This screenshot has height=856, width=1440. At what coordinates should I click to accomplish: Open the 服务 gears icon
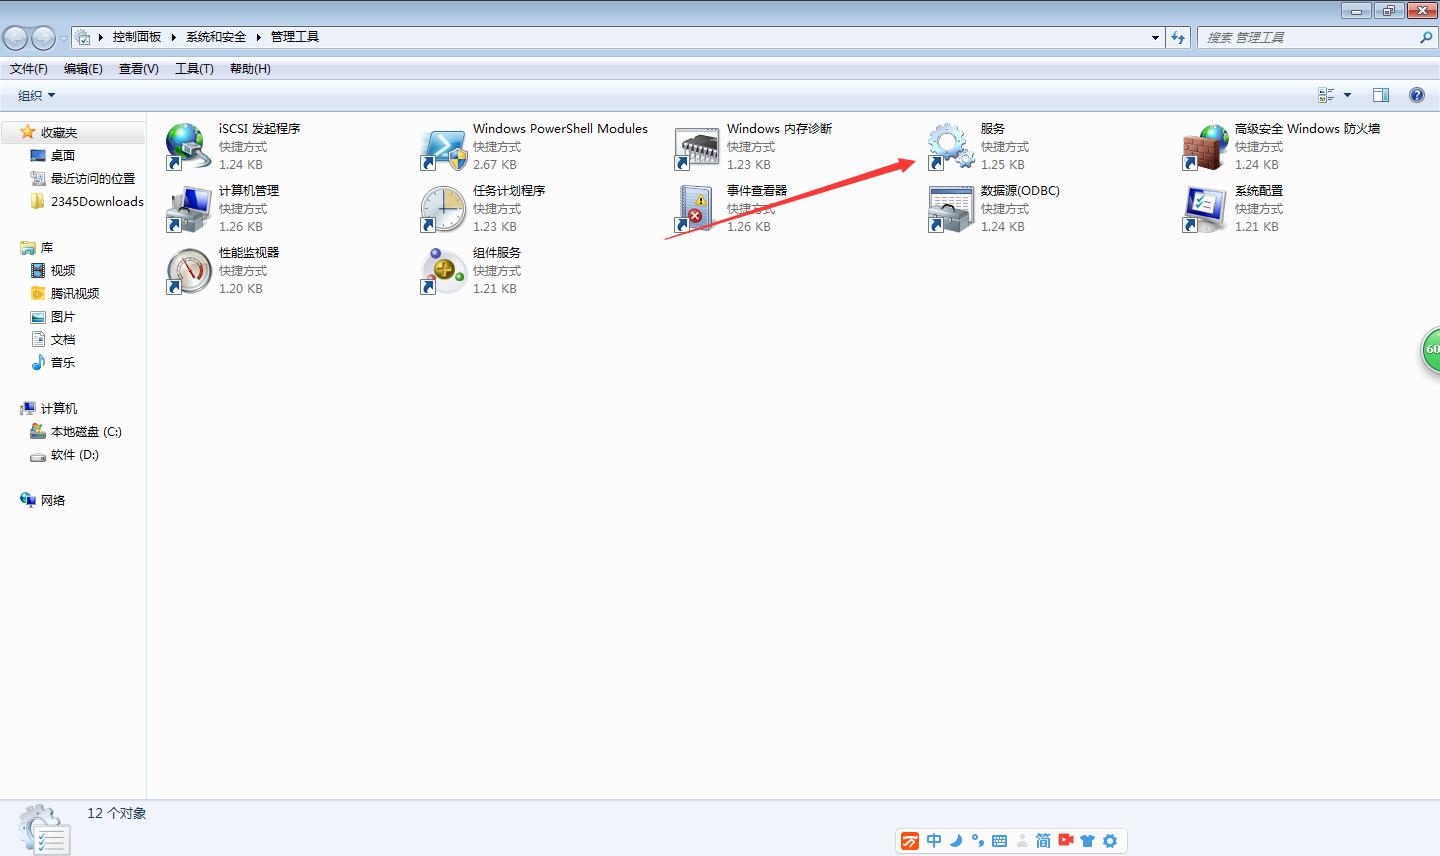pyautogui.click(x=951, y=147)
